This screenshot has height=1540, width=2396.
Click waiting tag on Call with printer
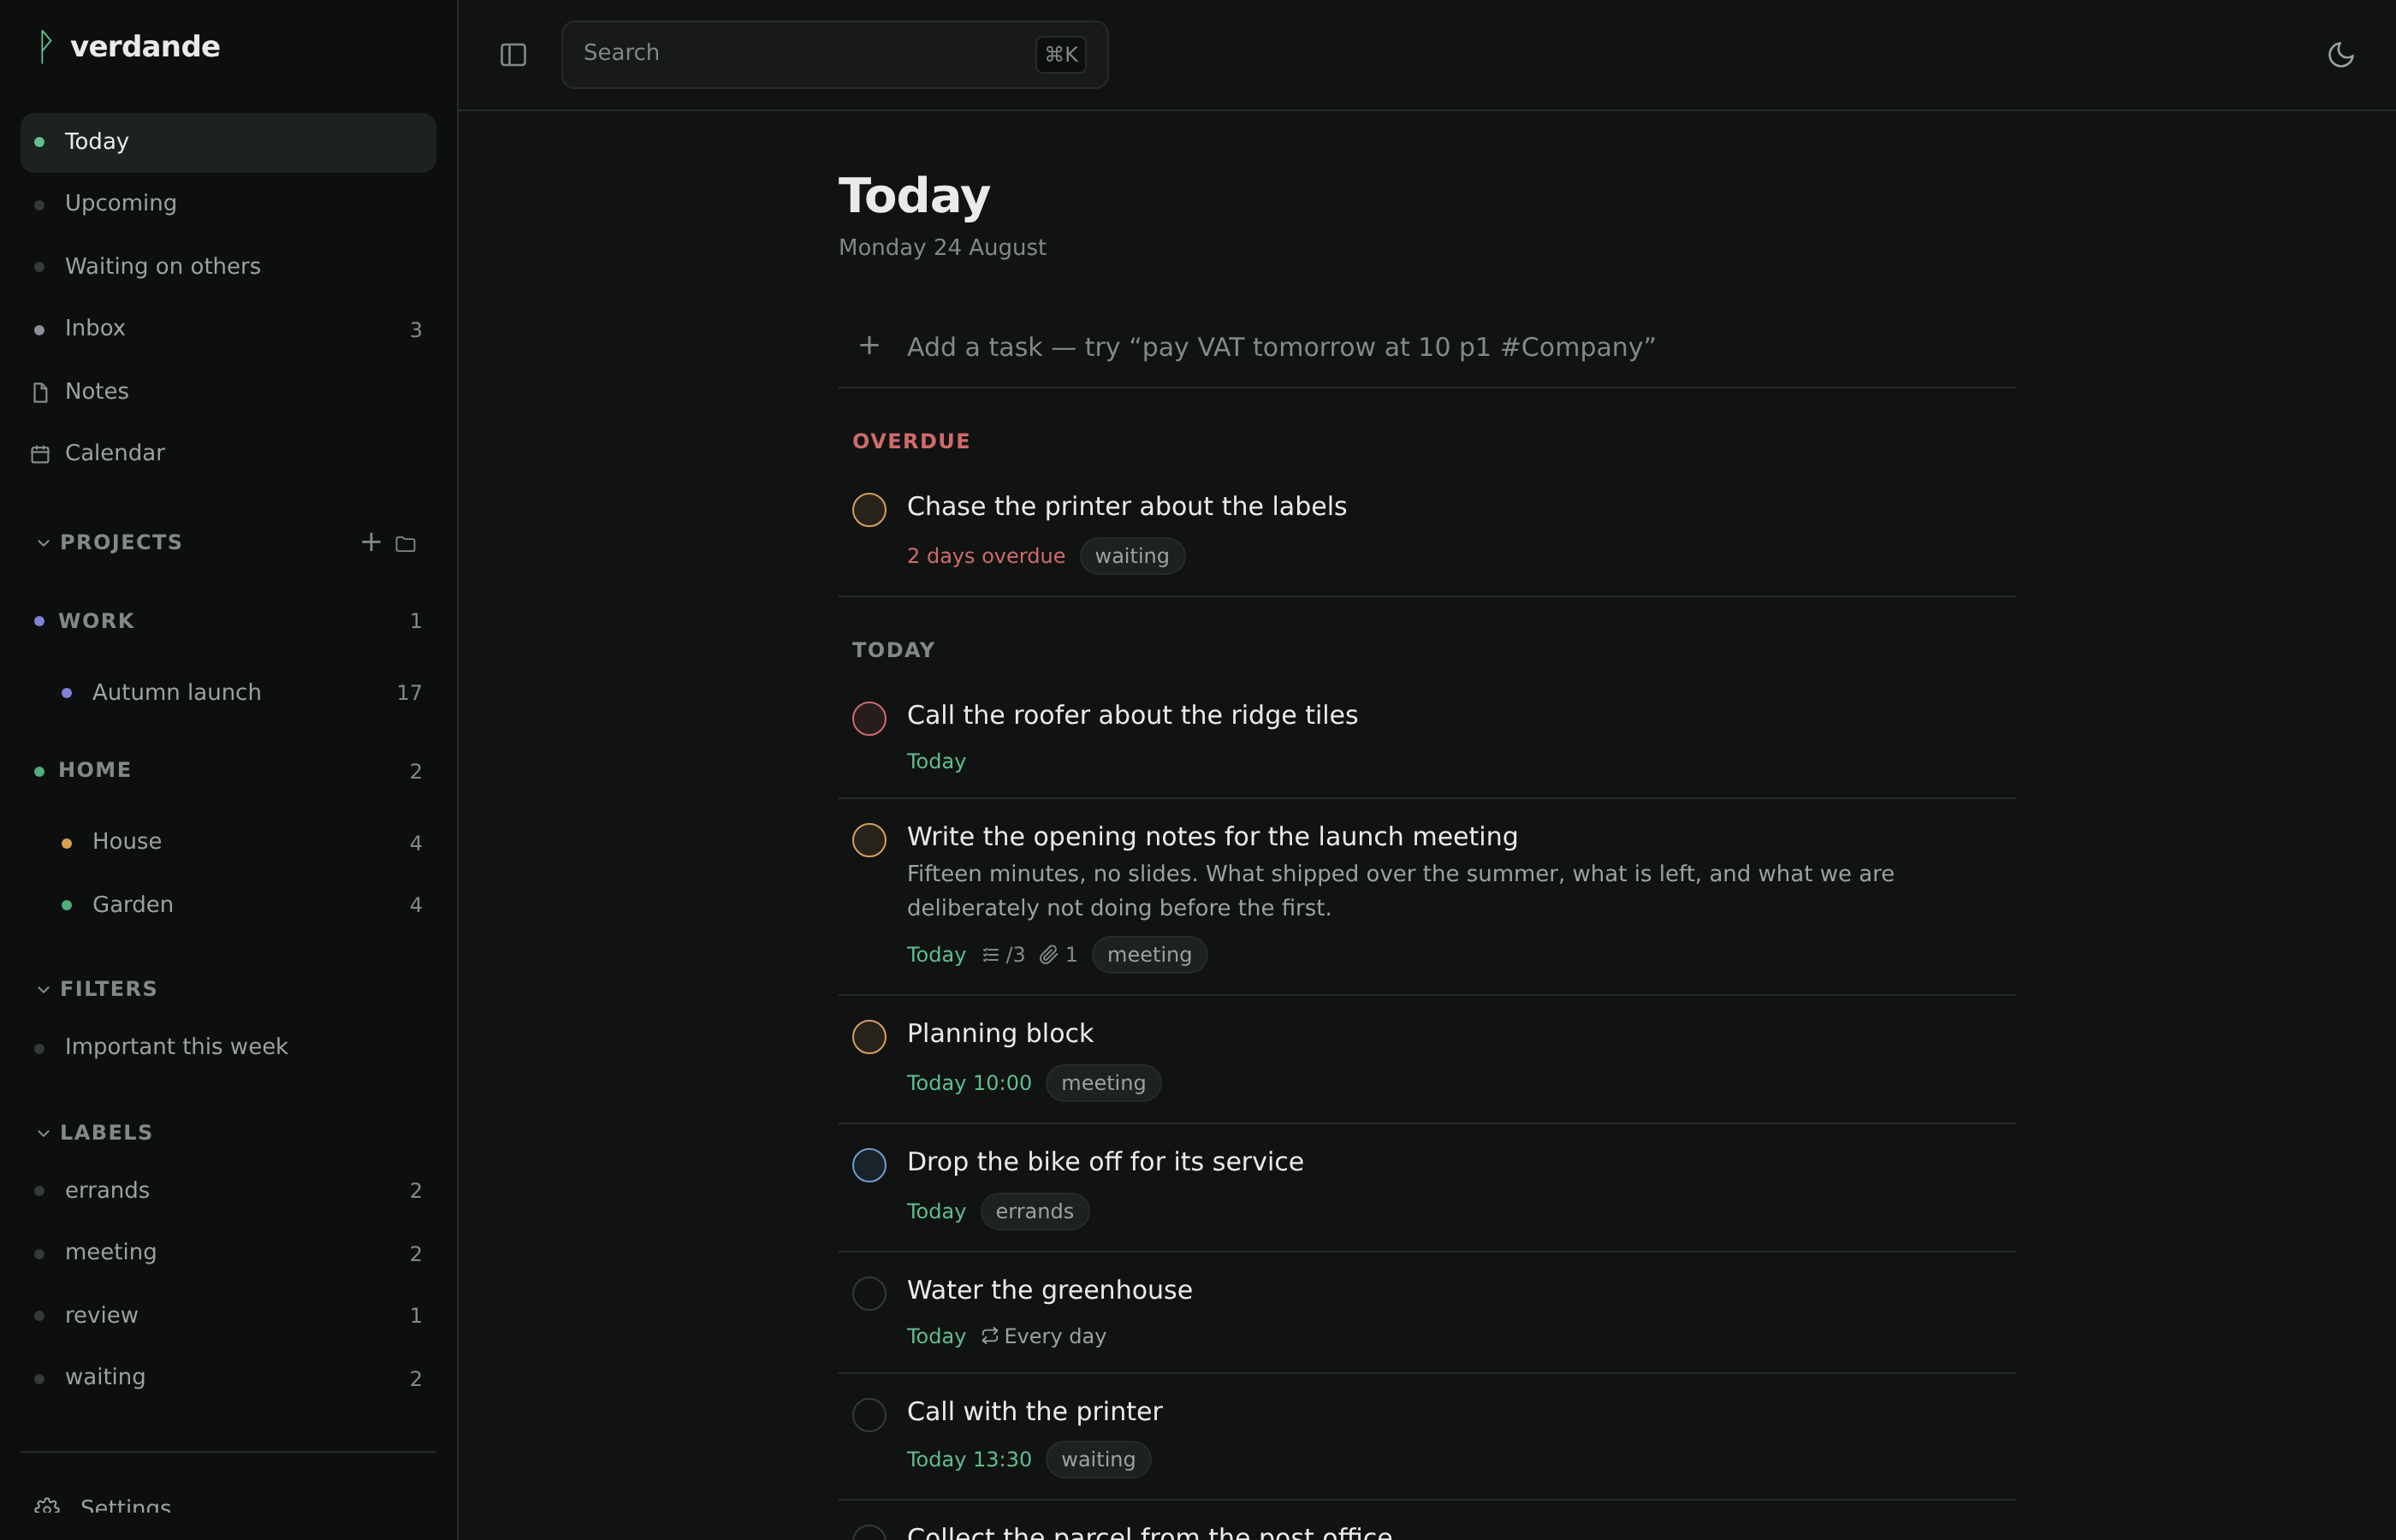(x=1098, y=1459)
